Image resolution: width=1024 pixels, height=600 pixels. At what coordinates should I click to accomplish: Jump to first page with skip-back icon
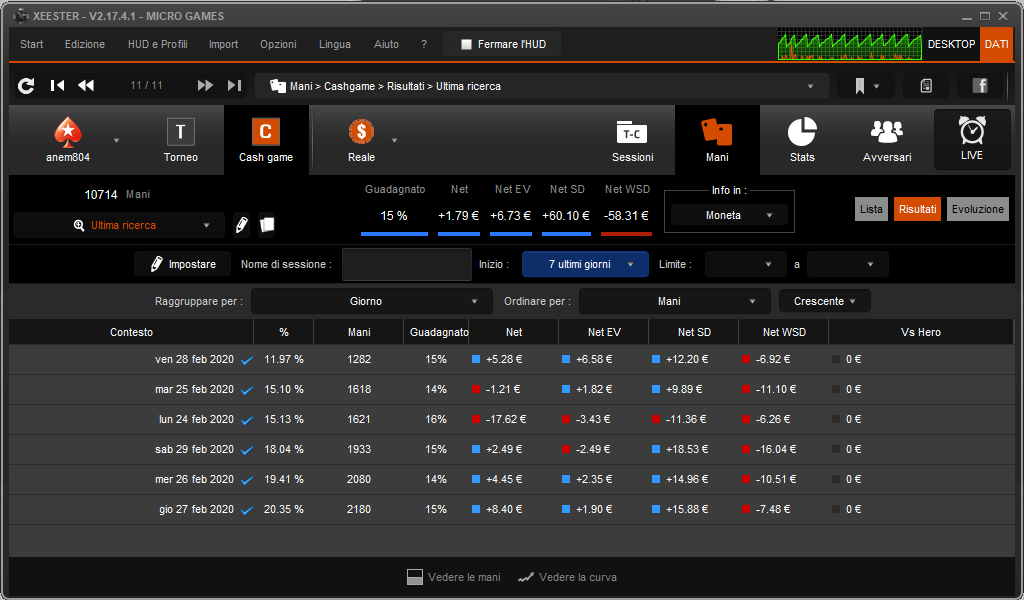click(x=57, y=86)
